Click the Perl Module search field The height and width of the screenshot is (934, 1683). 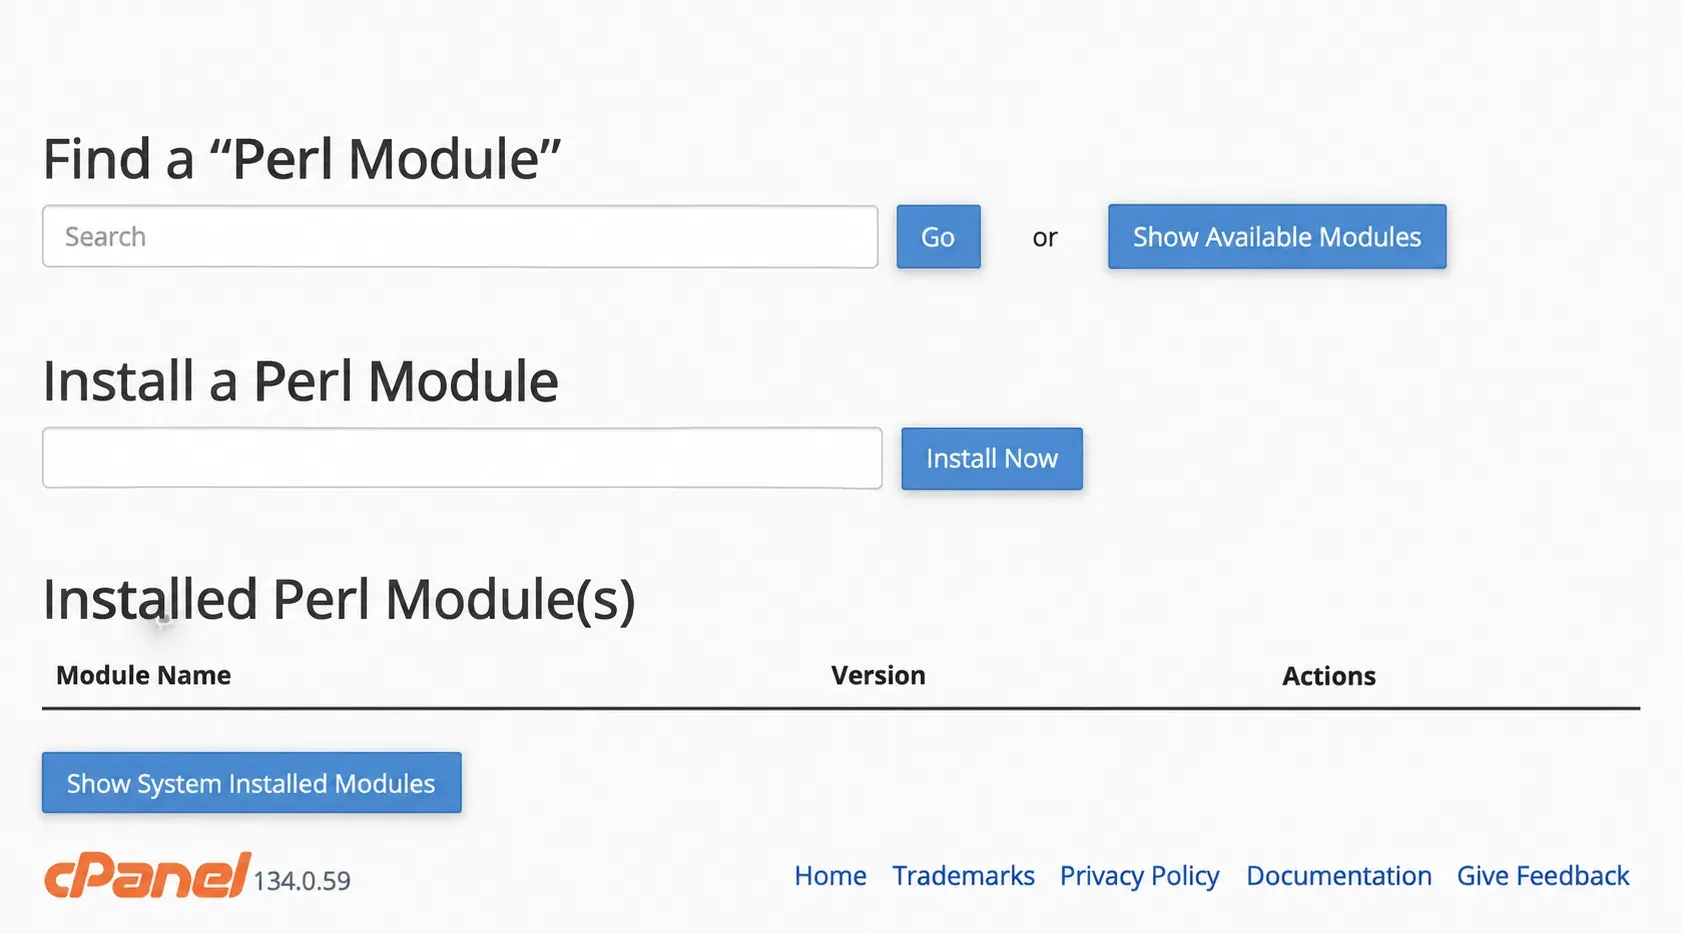(460, 237)
